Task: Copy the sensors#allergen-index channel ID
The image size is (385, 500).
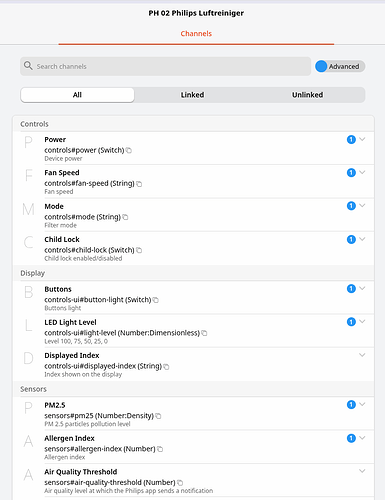Action: 160,449
